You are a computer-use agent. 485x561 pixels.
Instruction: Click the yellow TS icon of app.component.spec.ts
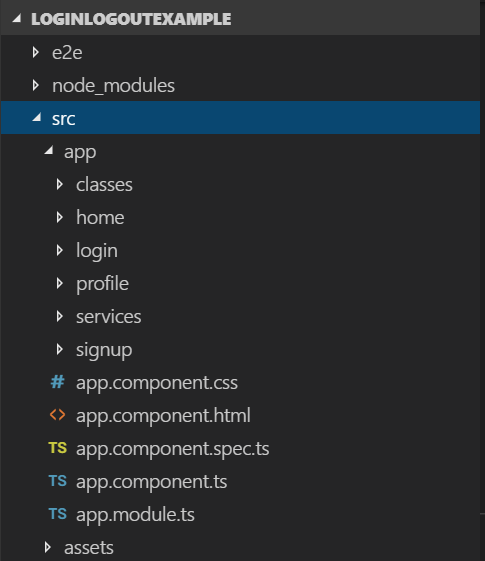click(58, 448)
